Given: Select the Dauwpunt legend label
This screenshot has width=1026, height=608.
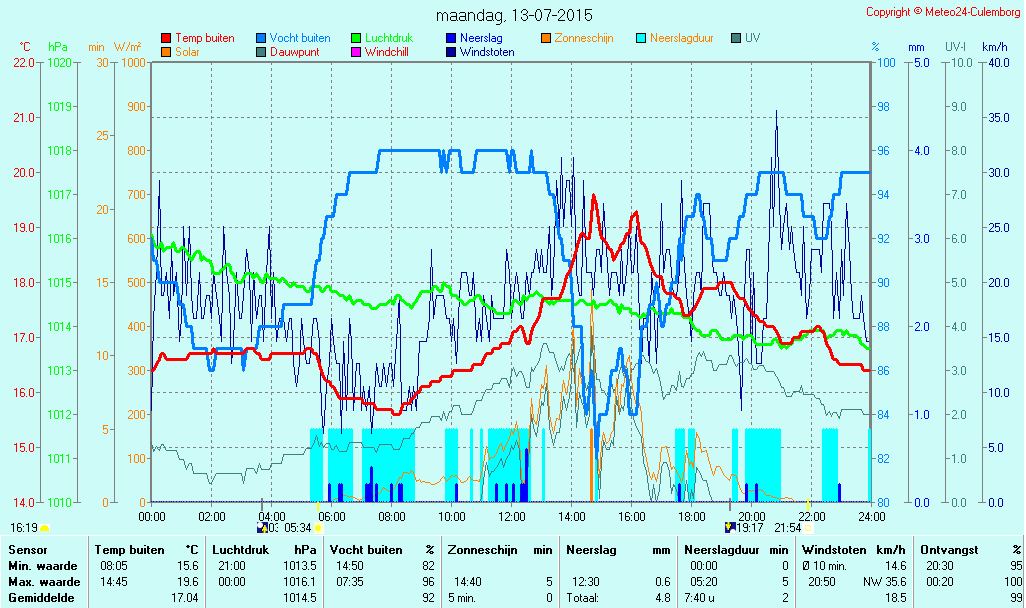Looking at the screenshot, I should (294, 52).
